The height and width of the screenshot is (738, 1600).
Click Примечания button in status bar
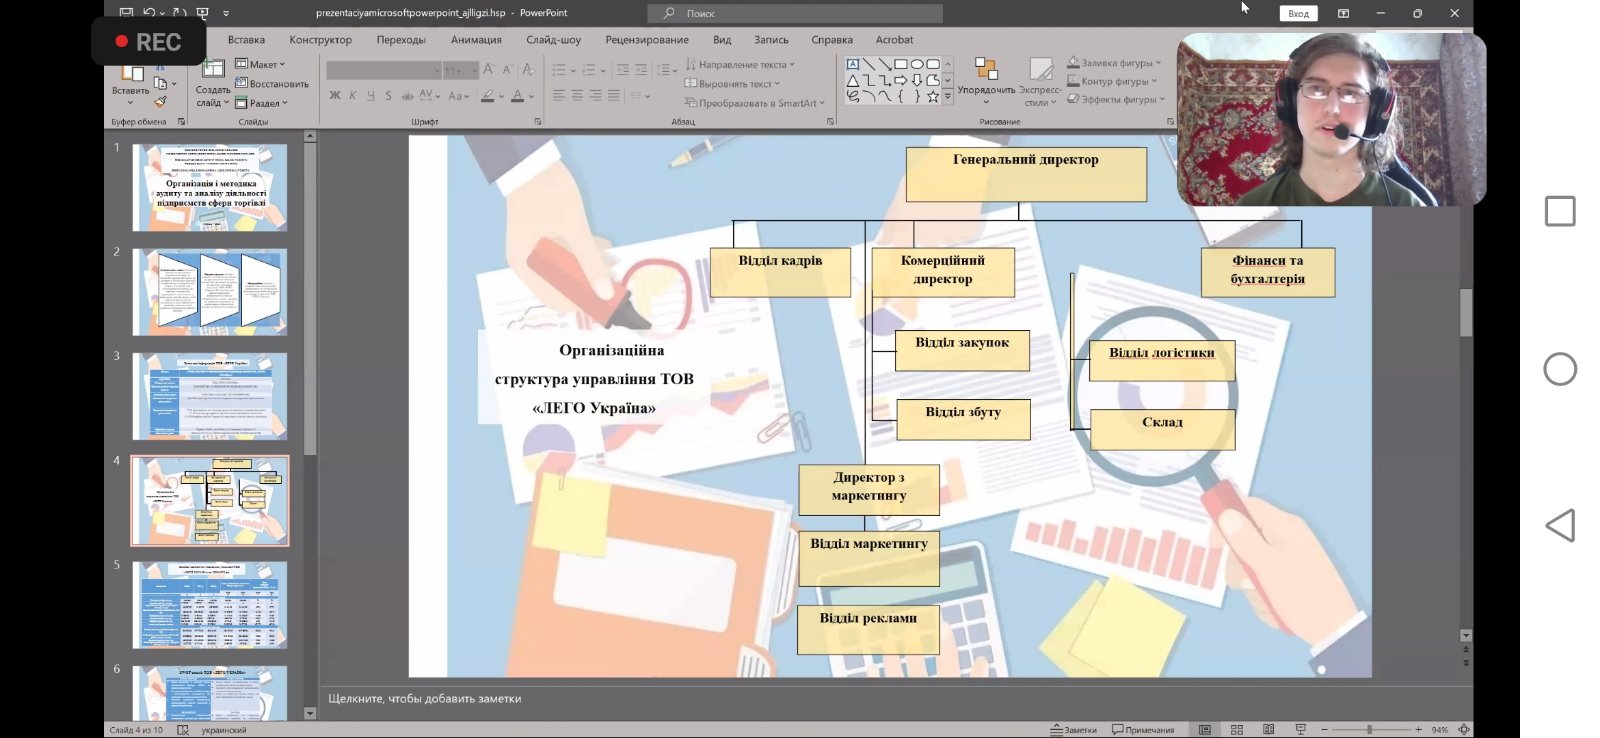point(1143,730)
